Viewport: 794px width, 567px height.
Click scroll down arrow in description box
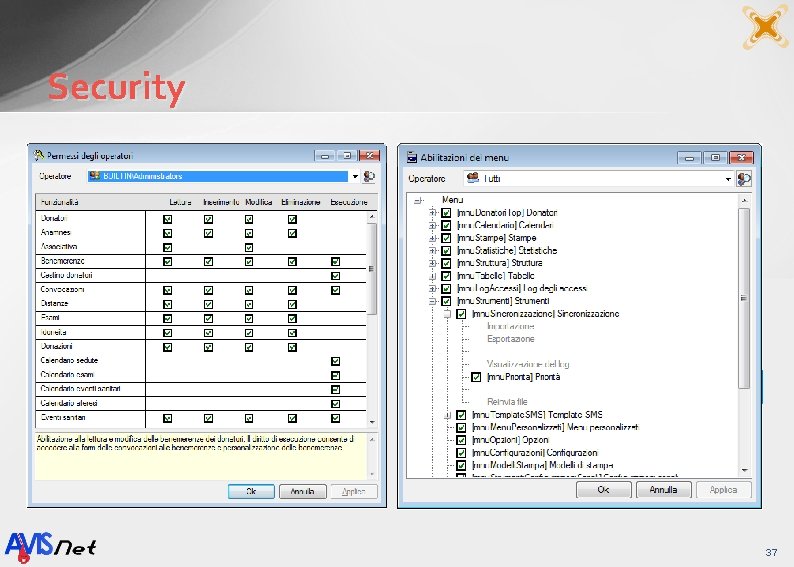(372, 474)
